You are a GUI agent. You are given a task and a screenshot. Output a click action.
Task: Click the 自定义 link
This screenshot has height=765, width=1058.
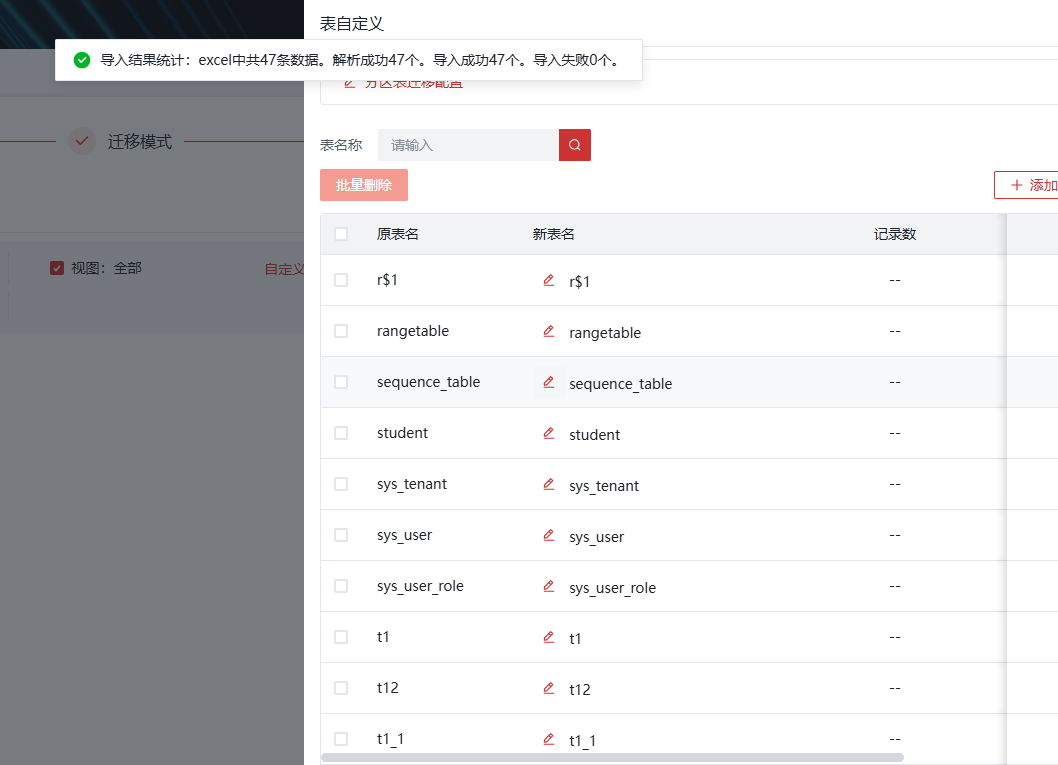[x=284, y=269]
